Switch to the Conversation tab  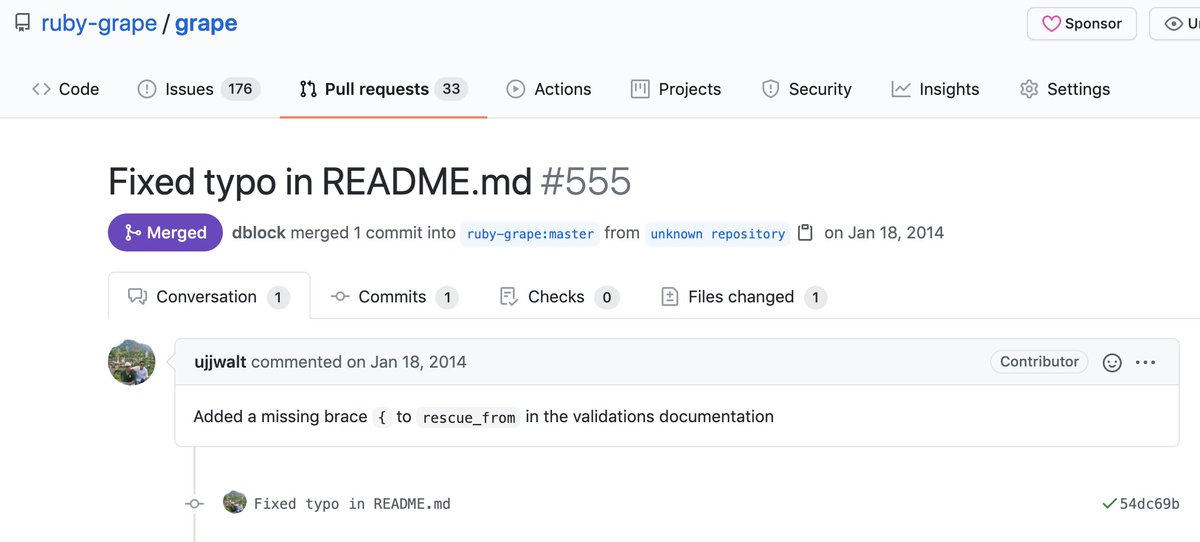209,297
